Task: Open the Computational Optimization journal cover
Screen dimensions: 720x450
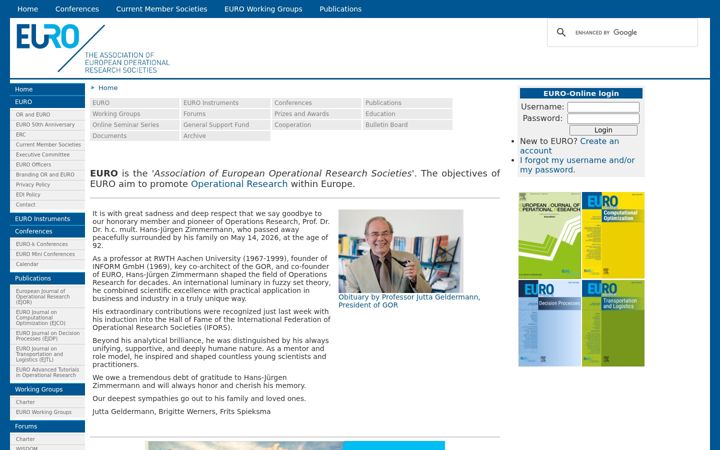Action: (613, 235)
